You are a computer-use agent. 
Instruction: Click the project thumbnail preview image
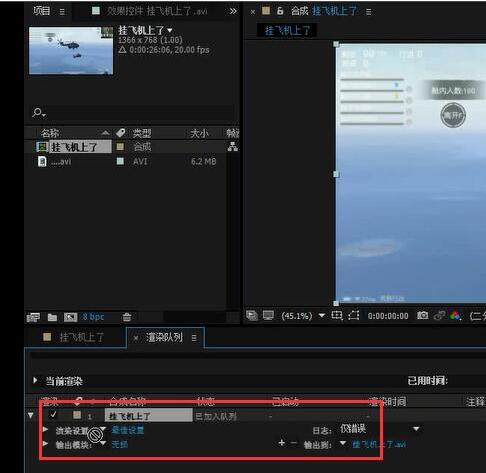coord(71,51)
